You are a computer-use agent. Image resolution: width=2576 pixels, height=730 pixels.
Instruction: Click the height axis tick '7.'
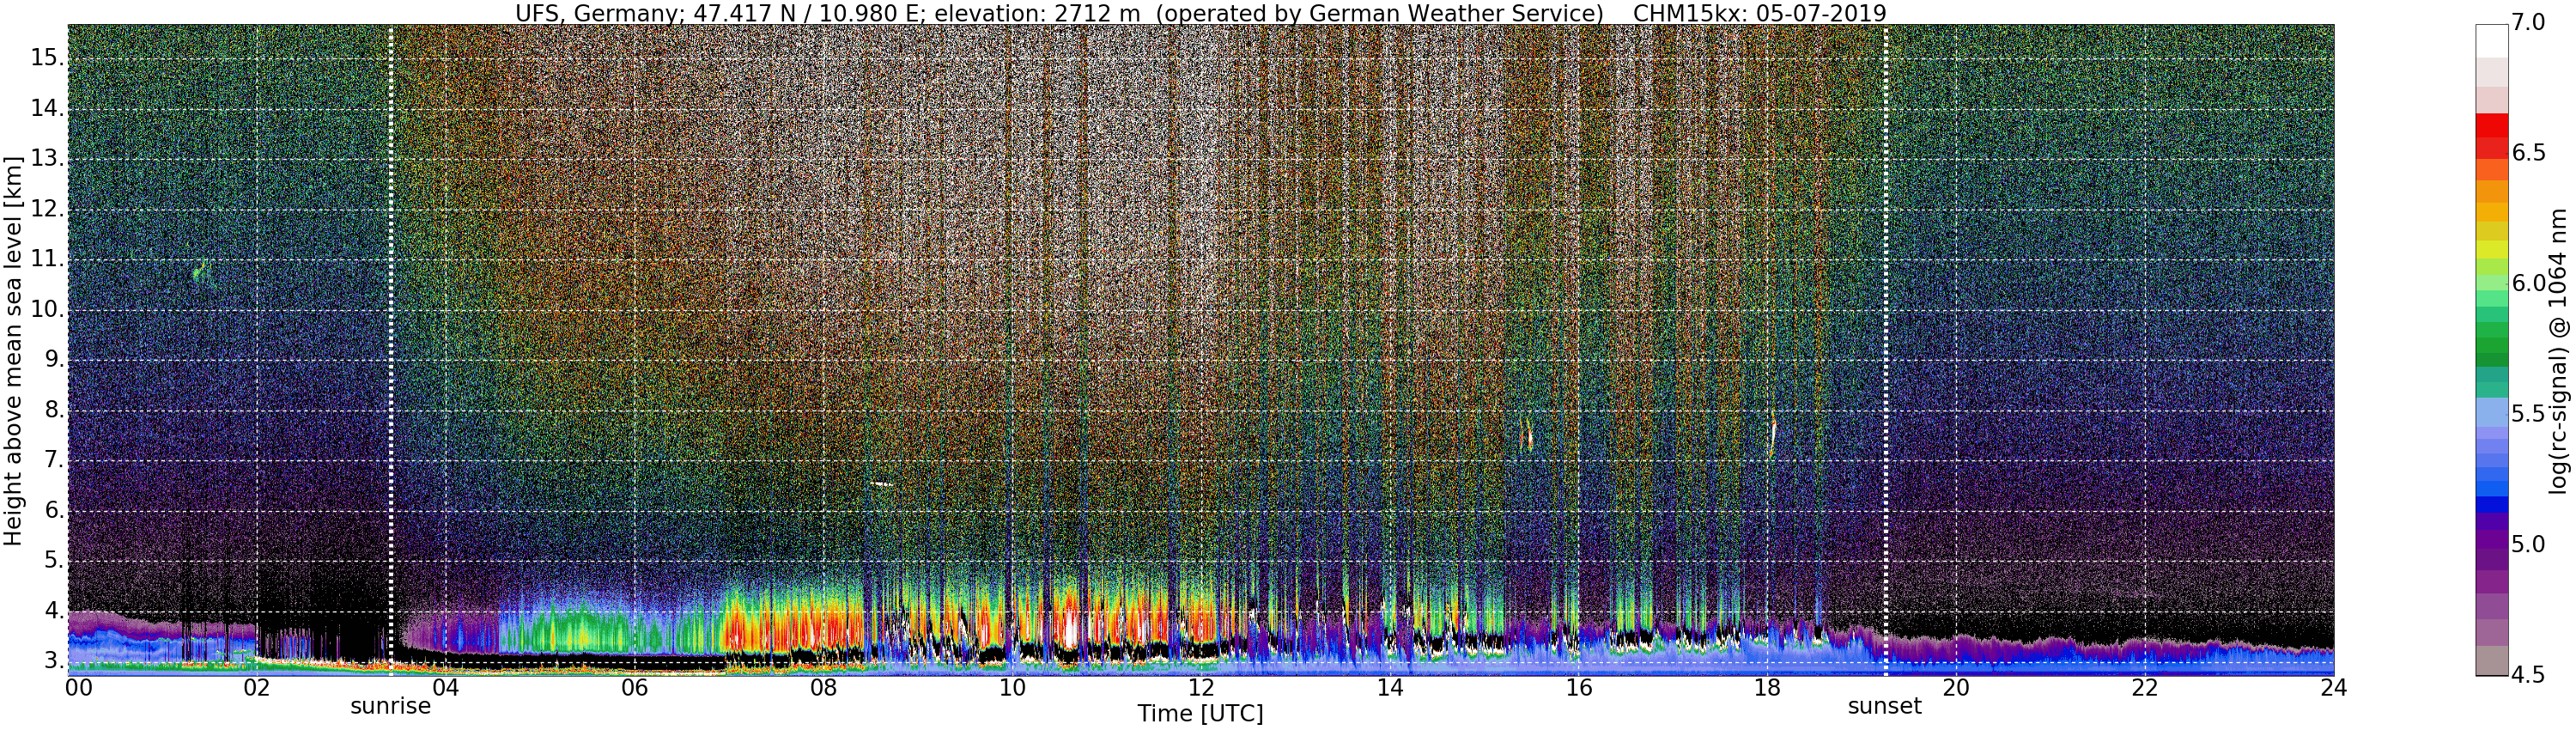tap(55, 461)
